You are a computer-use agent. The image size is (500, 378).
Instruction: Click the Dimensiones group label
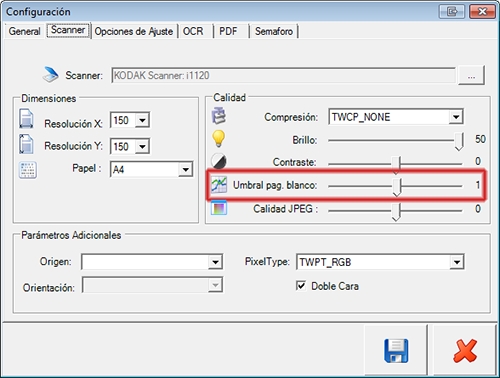(49, 98)
